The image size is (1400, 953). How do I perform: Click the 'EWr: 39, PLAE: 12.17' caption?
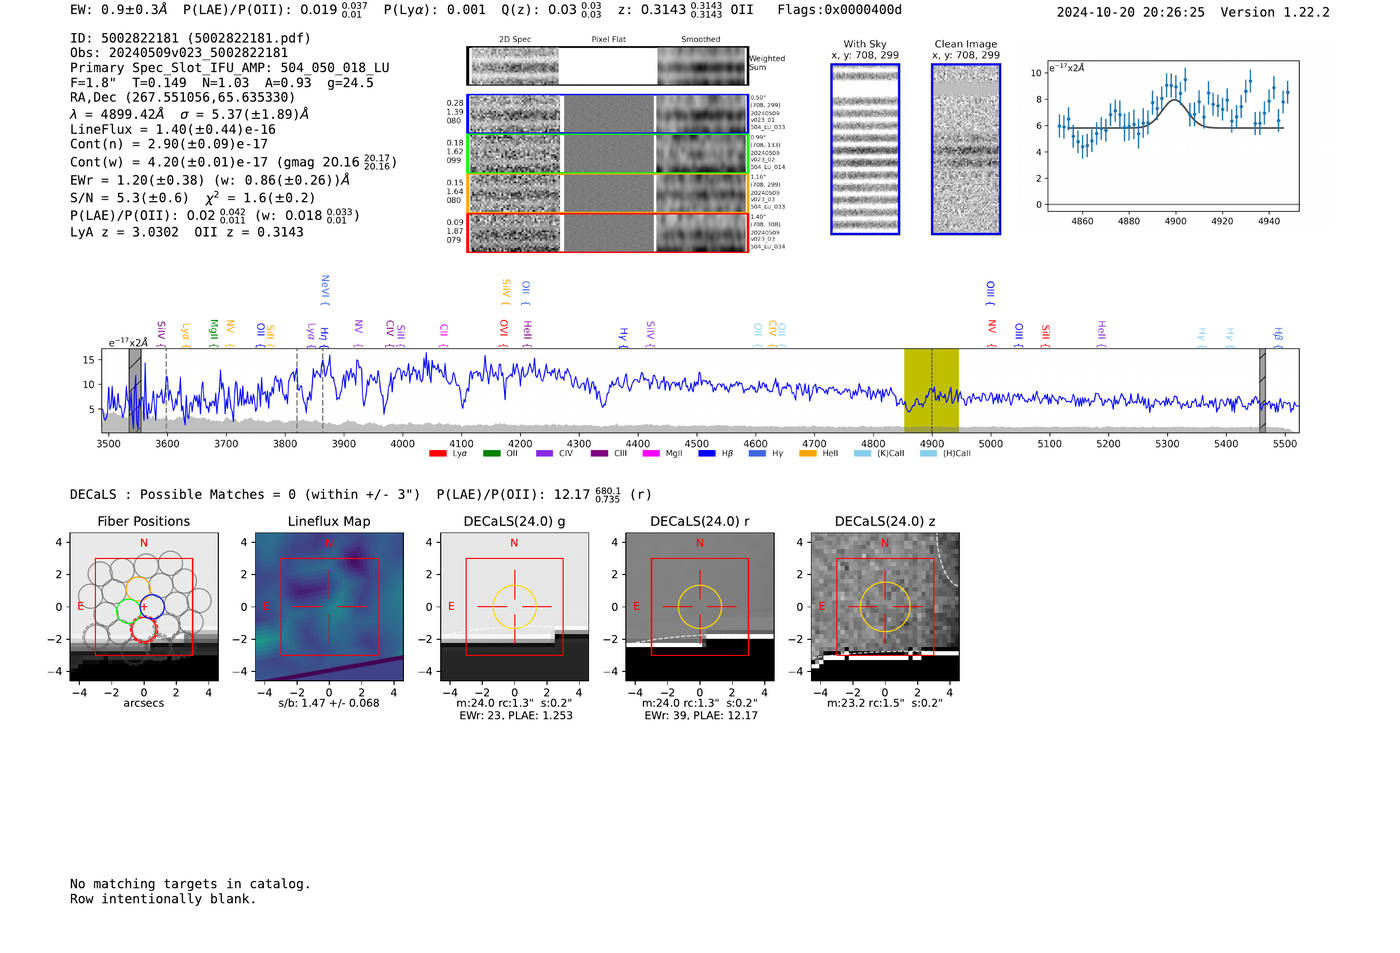pos(701,716)
